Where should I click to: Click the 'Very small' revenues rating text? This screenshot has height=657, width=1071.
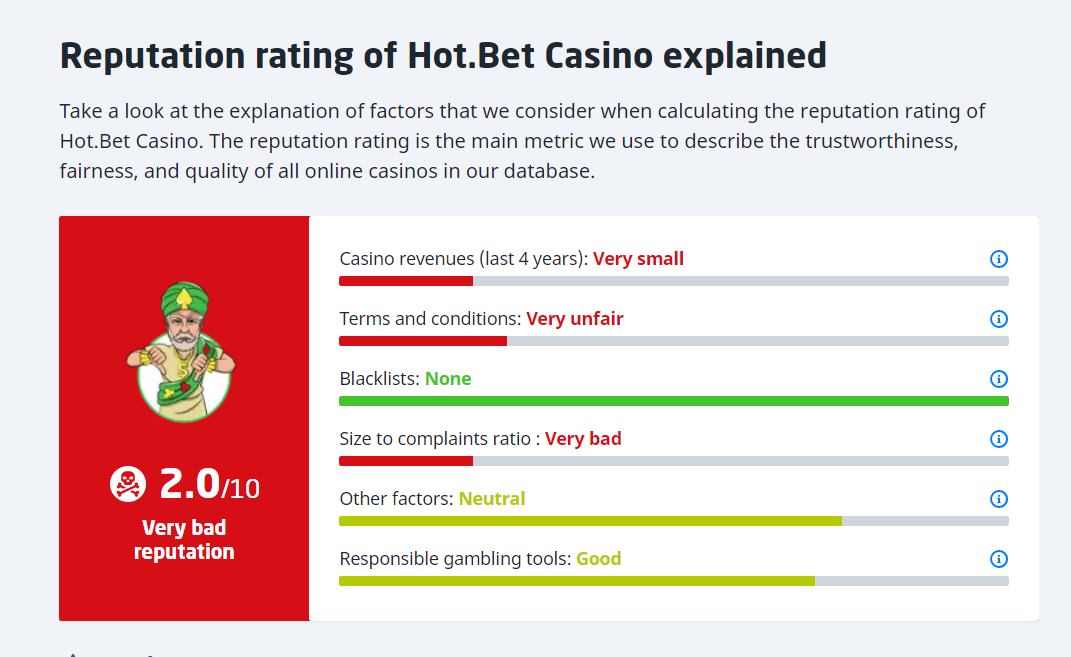(x=638, y=259)
